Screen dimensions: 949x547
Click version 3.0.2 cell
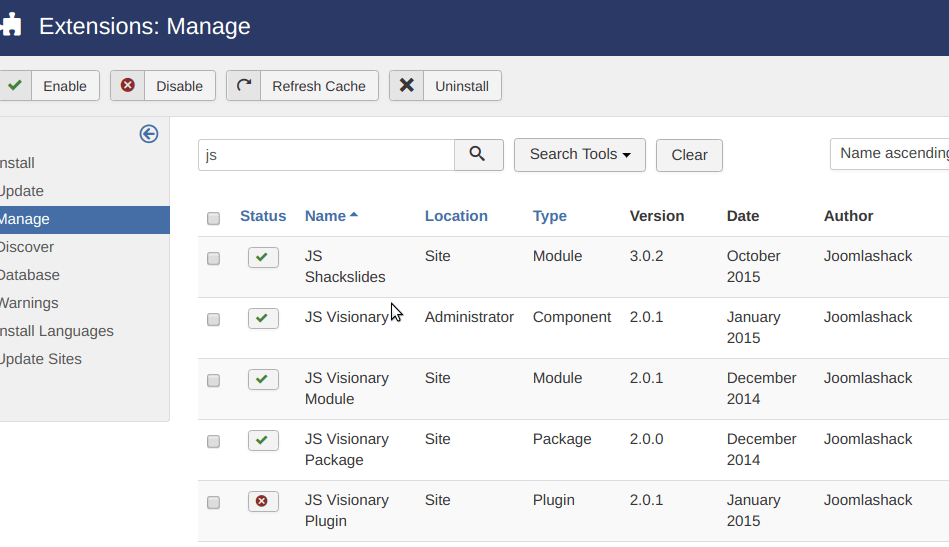646,256
